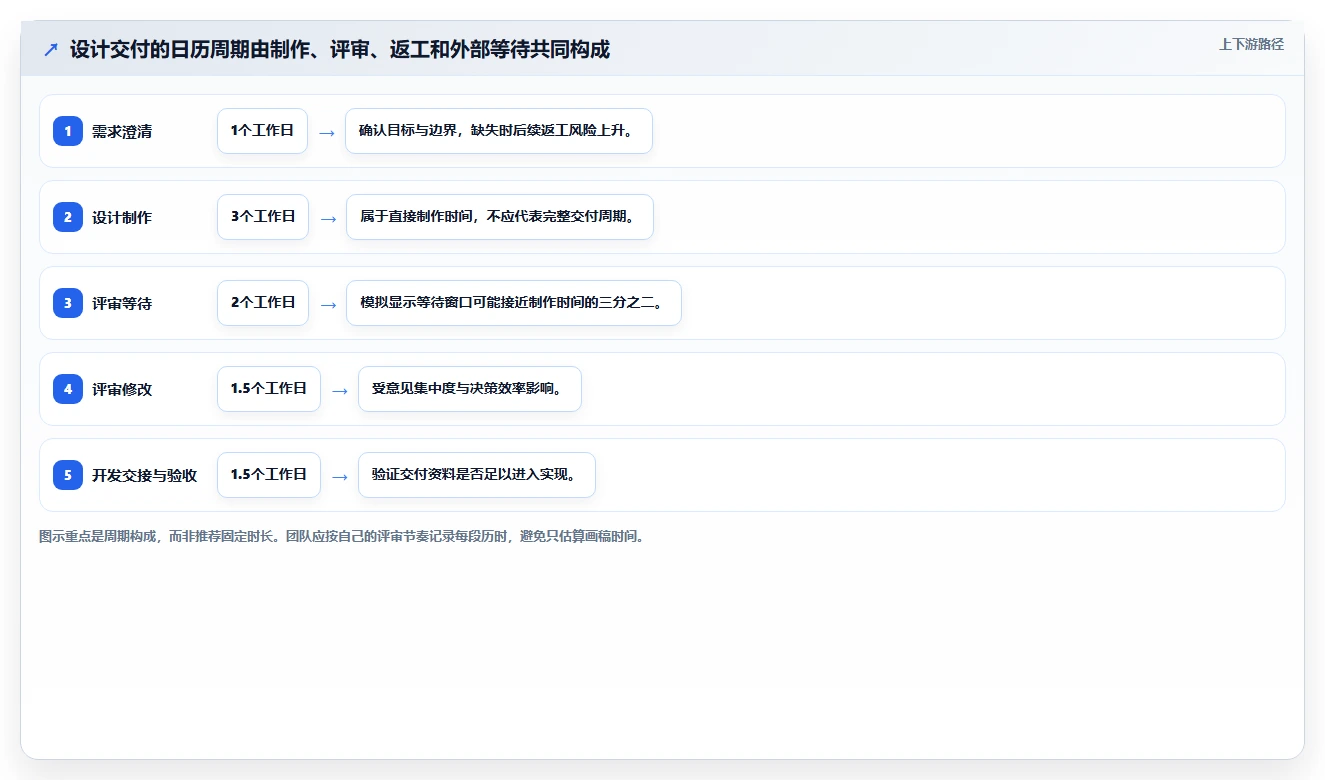The width and height of the screenshot is (1325, 780).
Task: Click the 2个工作日 duration chip
Action: click(263, 303)
